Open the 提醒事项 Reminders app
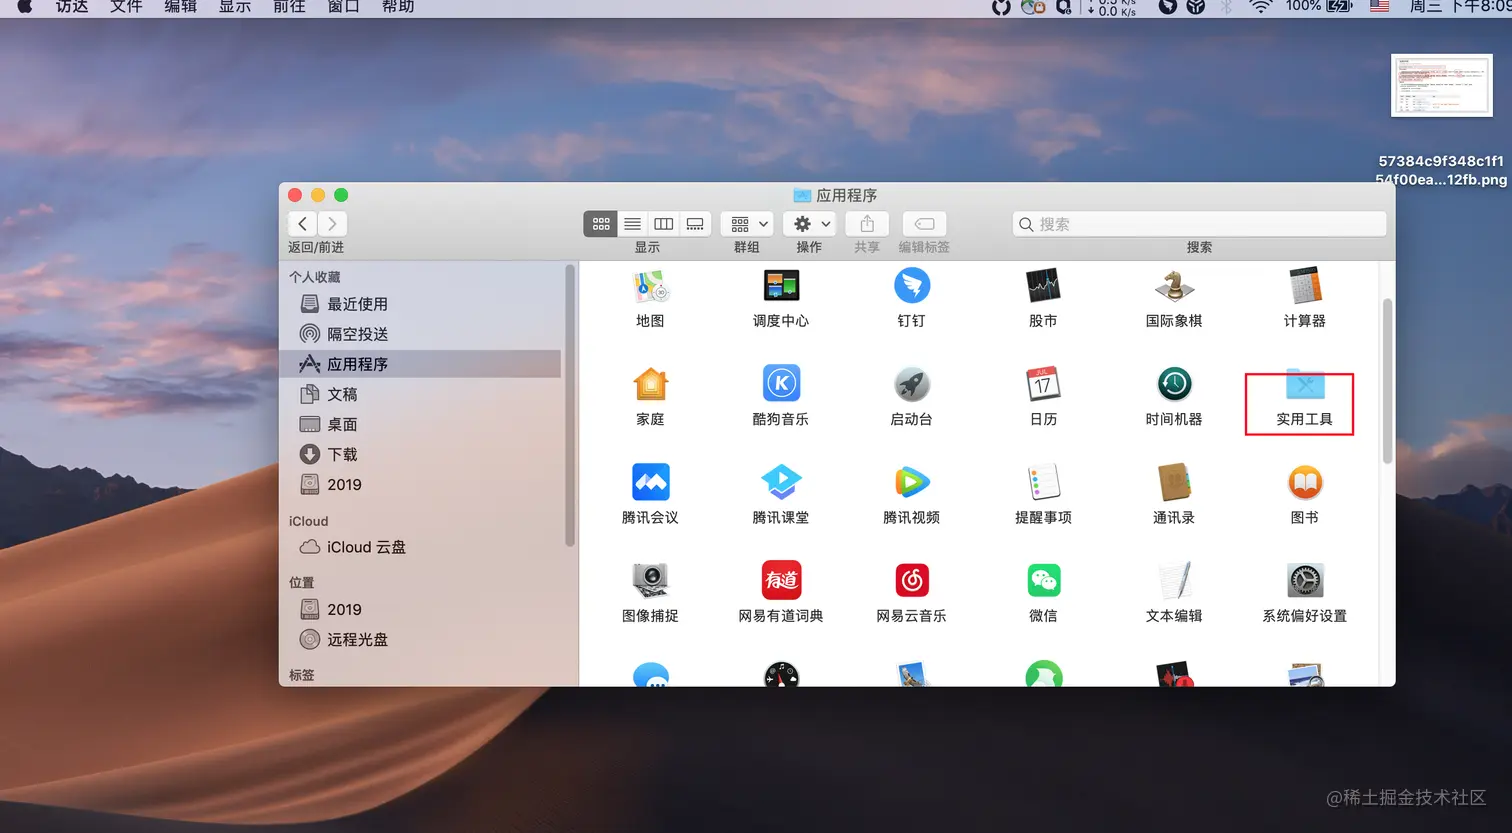This screenshot has height=833, width=1512. pyautogui.click(x=1043, y=482)
